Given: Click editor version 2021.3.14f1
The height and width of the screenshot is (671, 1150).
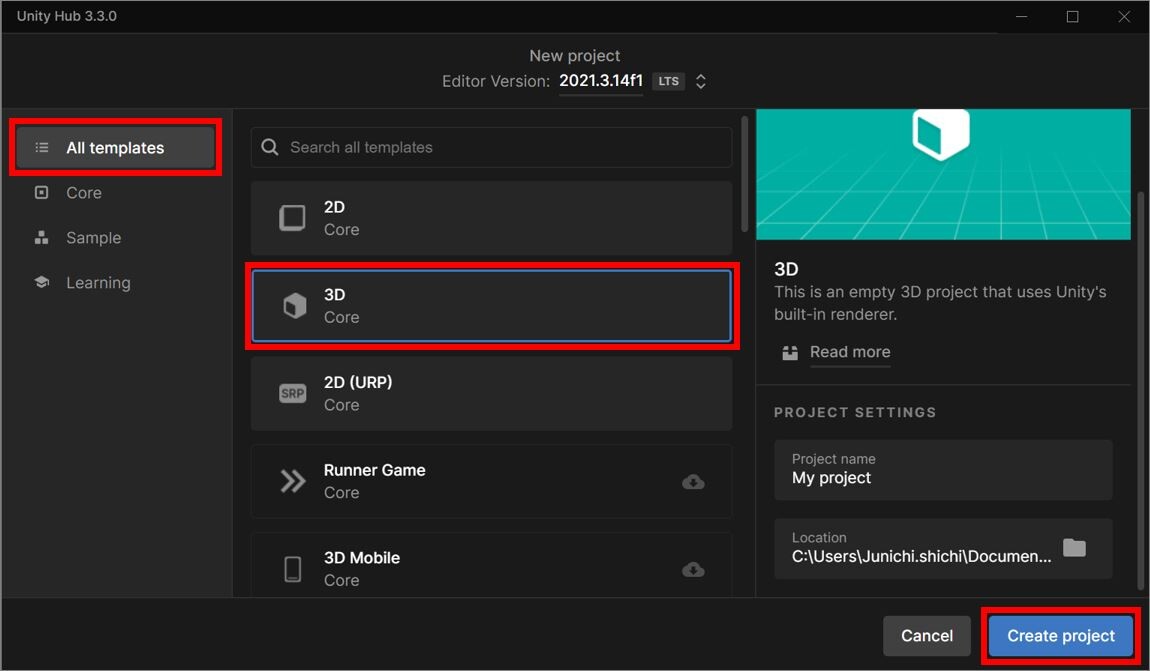Looking at the screenshot, I should point(601,81).
